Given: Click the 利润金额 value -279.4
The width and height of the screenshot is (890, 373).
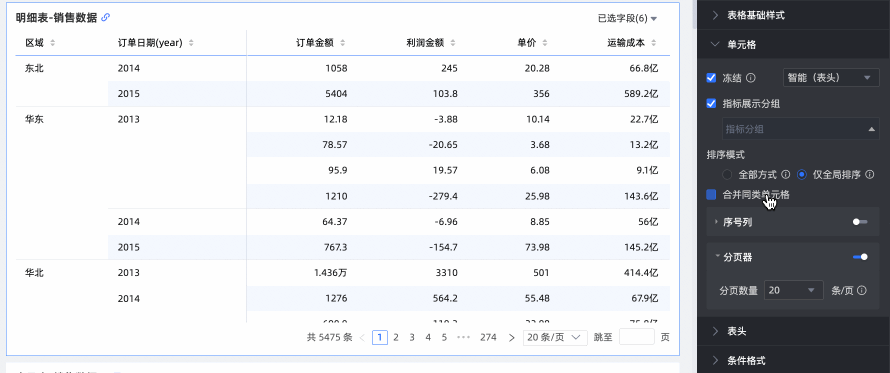Looking at the screenshot, I should point(443,196).
